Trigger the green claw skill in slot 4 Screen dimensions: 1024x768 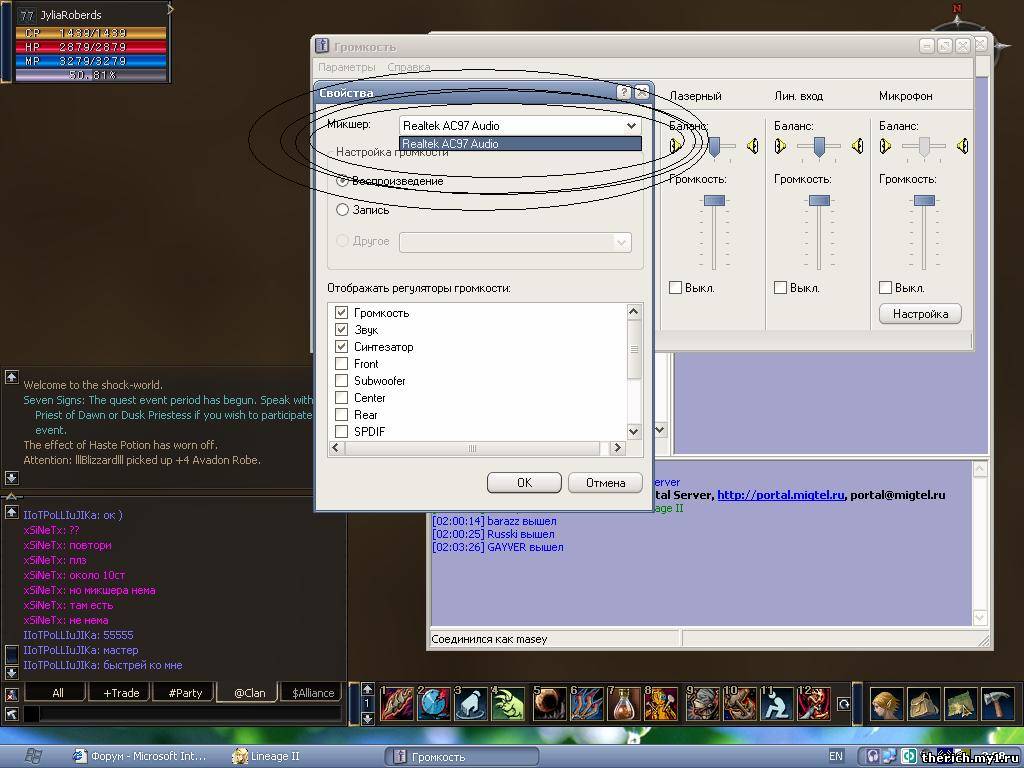coord(508,704)
